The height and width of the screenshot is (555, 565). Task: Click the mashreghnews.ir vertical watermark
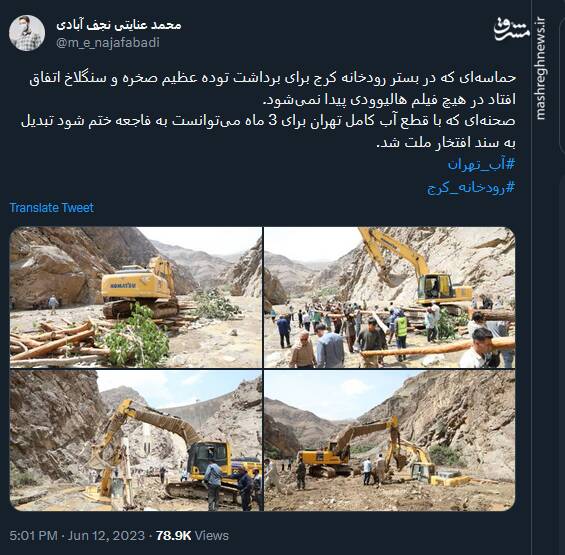540,68
